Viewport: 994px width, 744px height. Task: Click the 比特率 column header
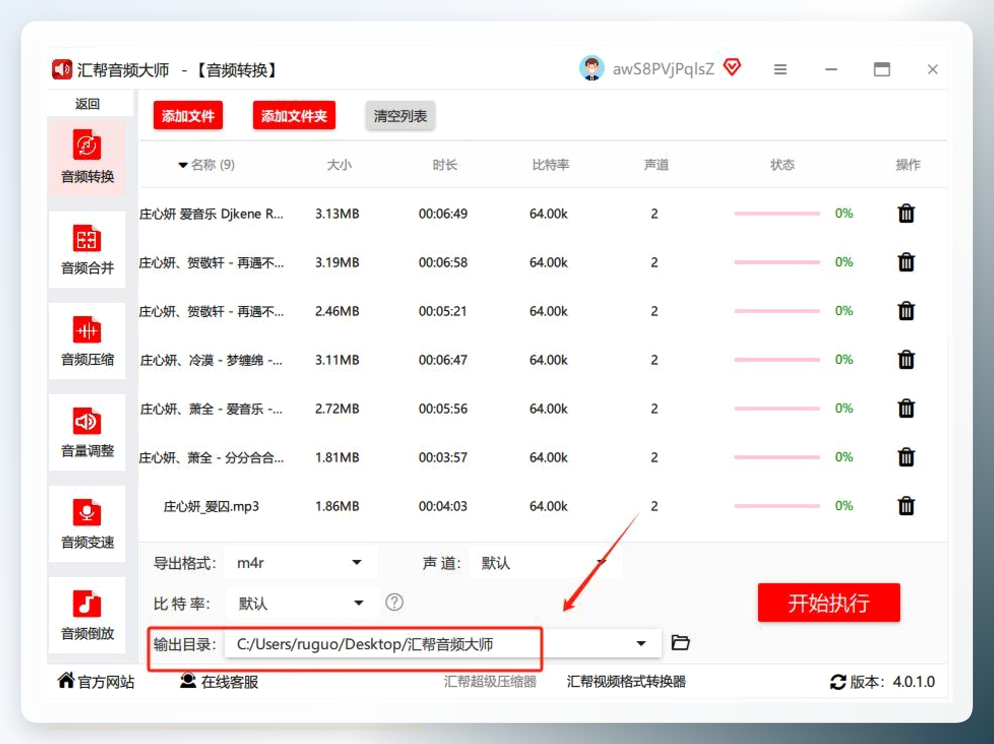[550, 165]
